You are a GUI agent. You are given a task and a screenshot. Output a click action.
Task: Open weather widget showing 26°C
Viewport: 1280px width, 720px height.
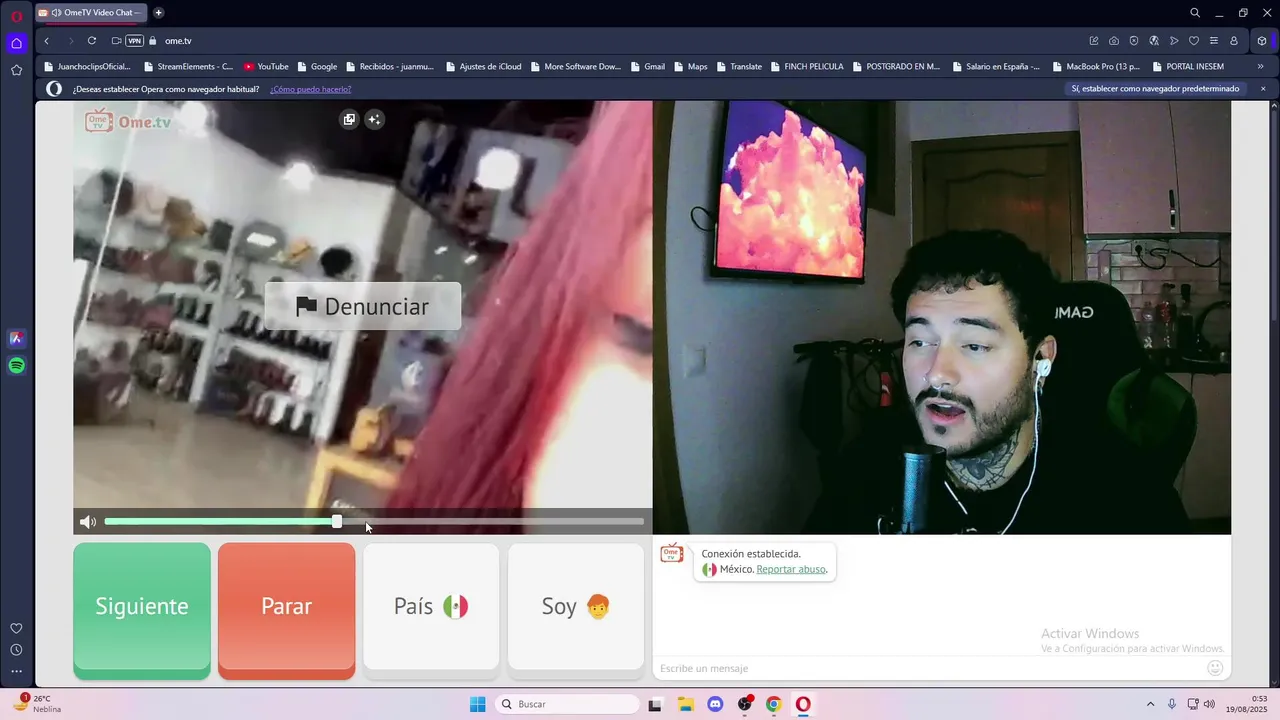coord(36,704)
